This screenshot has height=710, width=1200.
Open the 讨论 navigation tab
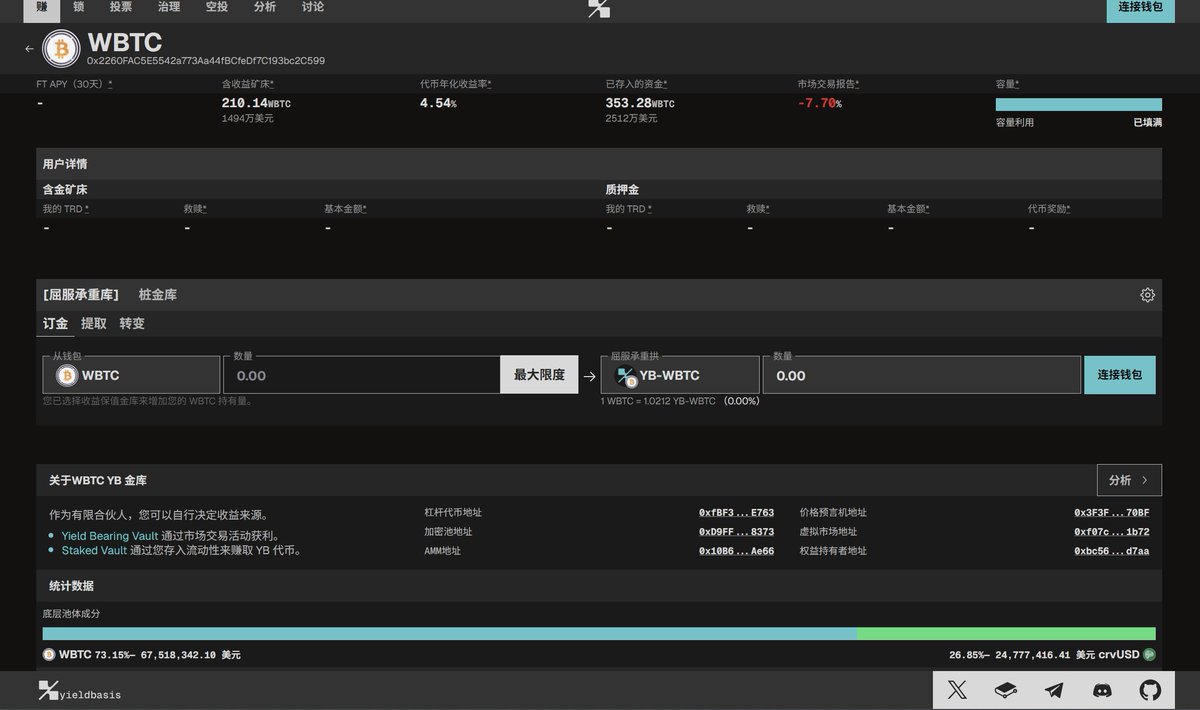[313, 7]
